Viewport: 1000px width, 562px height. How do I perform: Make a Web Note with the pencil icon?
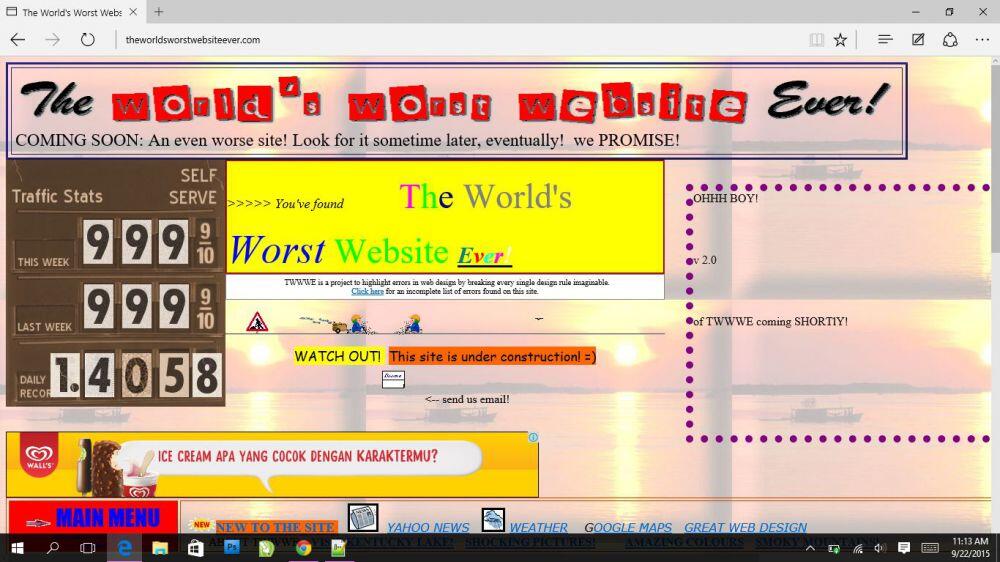(x=918, y=40)
